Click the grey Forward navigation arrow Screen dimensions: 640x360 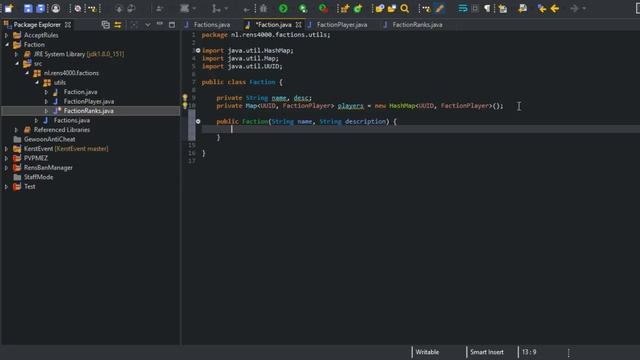pyautogui.click(x=574, y=9)
